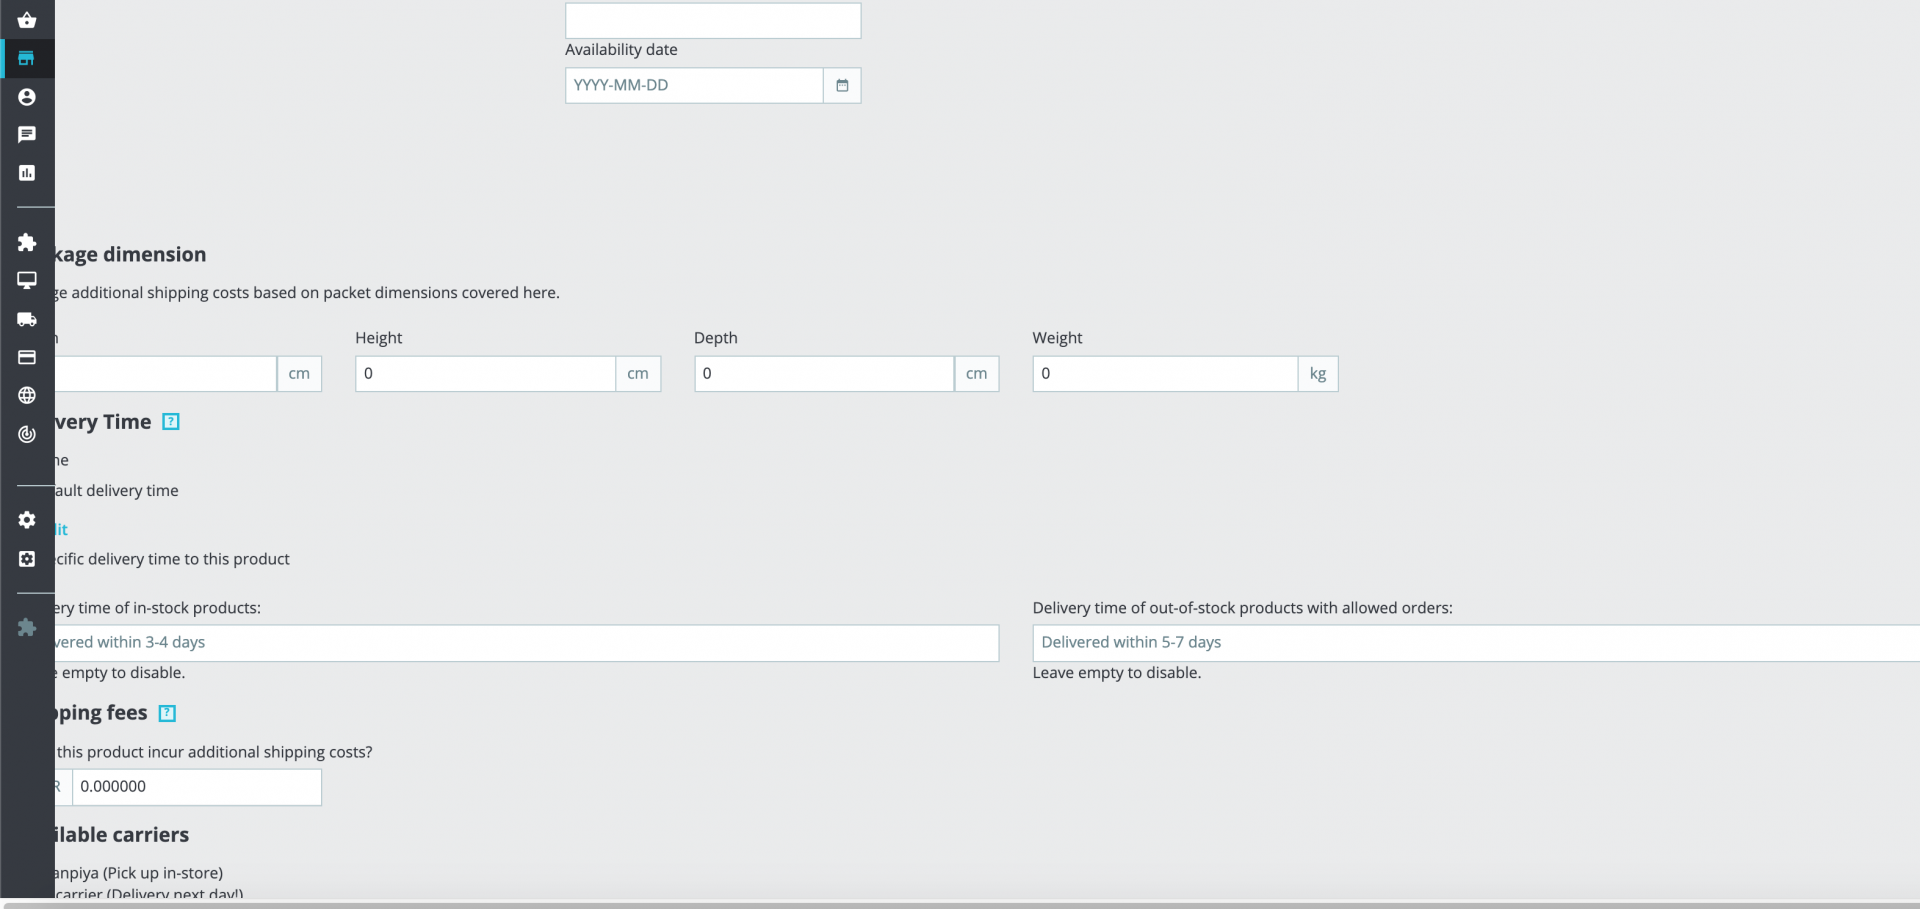
Task: Open the Availability date calendar picker
Action: point(842,85)
